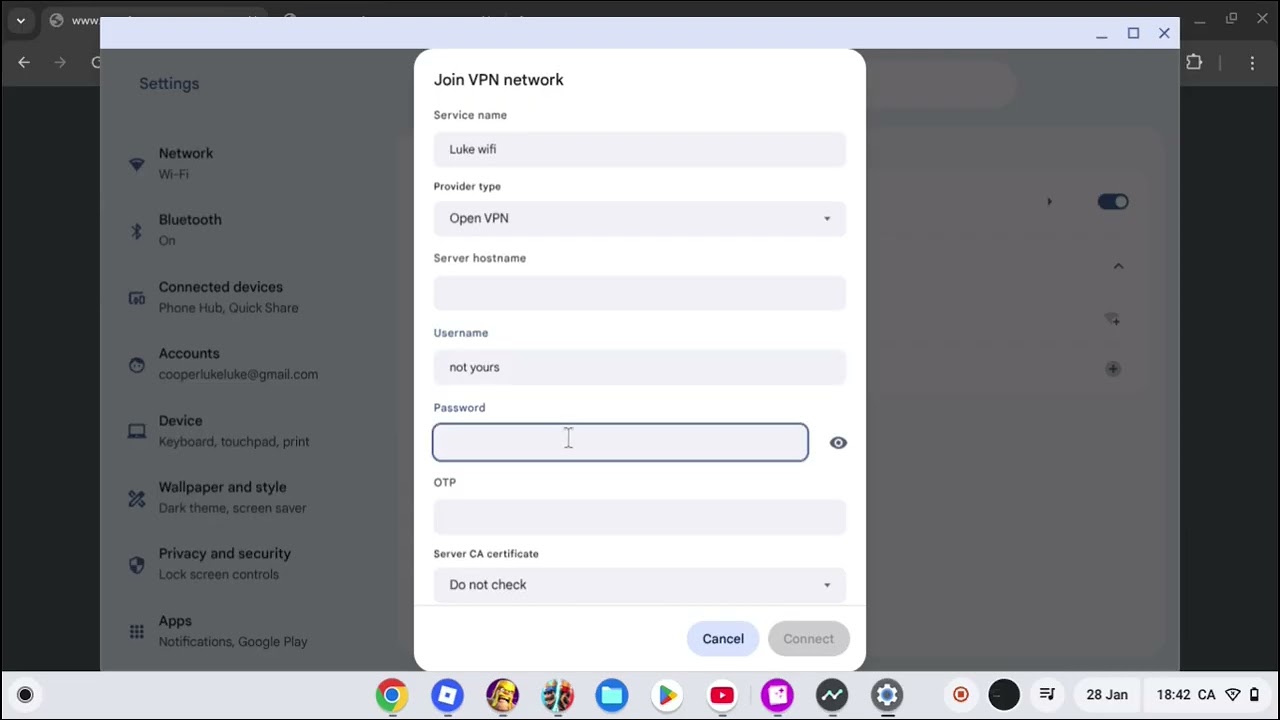Click the OTP input field

coord(640,517)
